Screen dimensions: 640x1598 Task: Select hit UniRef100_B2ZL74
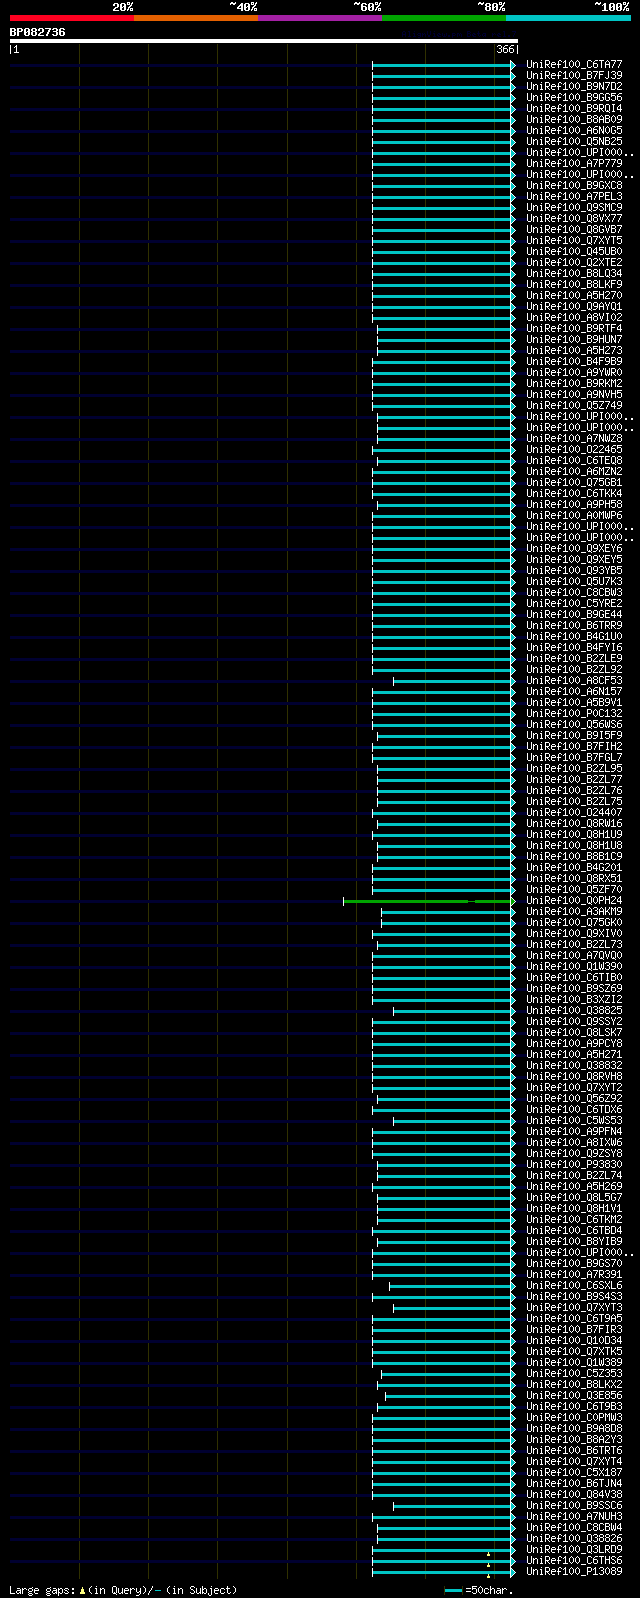click(574, 1176)
